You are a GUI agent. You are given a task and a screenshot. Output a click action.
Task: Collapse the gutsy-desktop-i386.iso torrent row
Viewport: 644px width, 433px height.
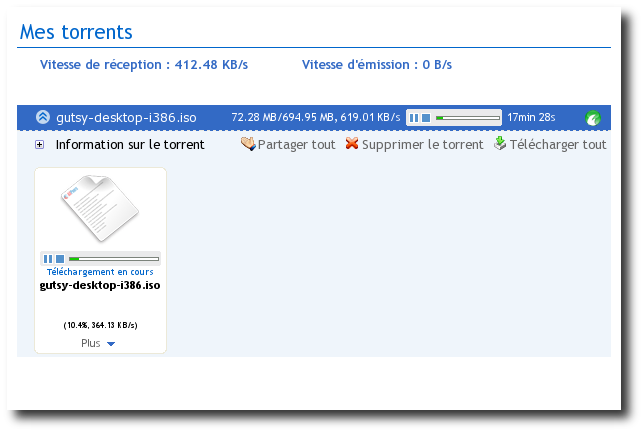(x=43, y=117)
